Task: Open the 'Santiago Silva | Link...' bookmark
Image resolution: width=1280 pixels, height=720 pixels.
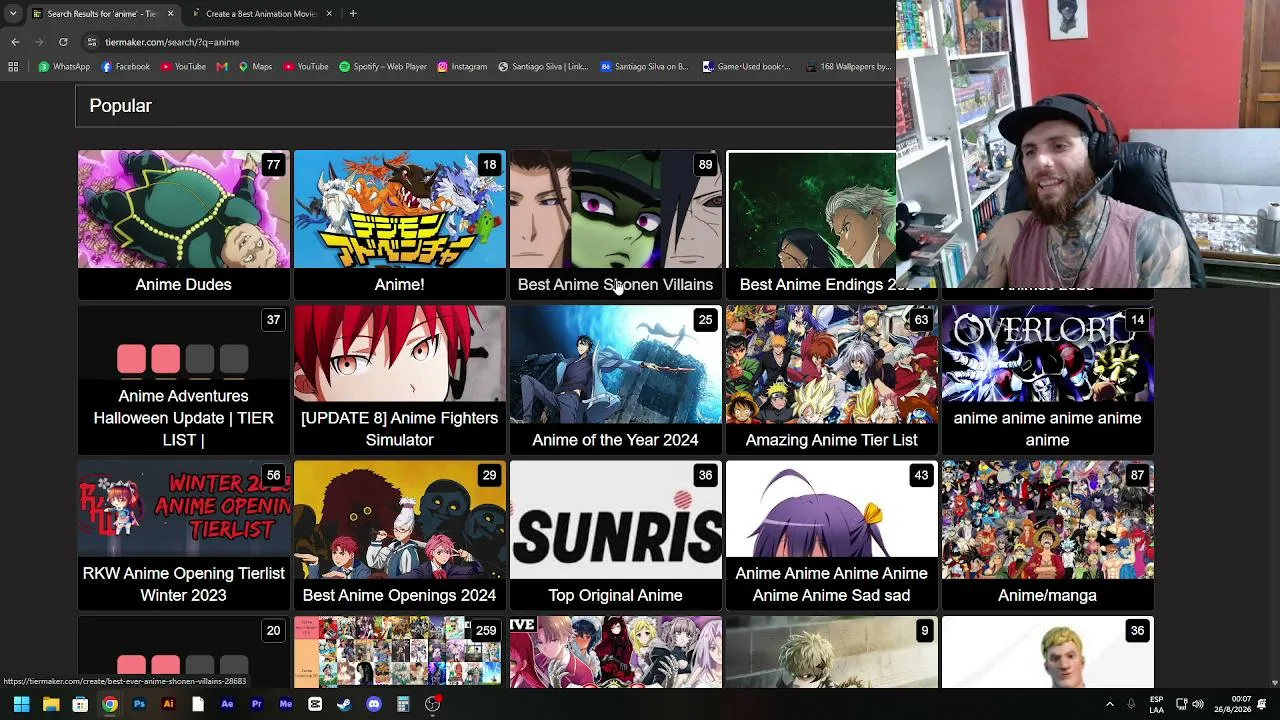Action: [x=542, y=67]
